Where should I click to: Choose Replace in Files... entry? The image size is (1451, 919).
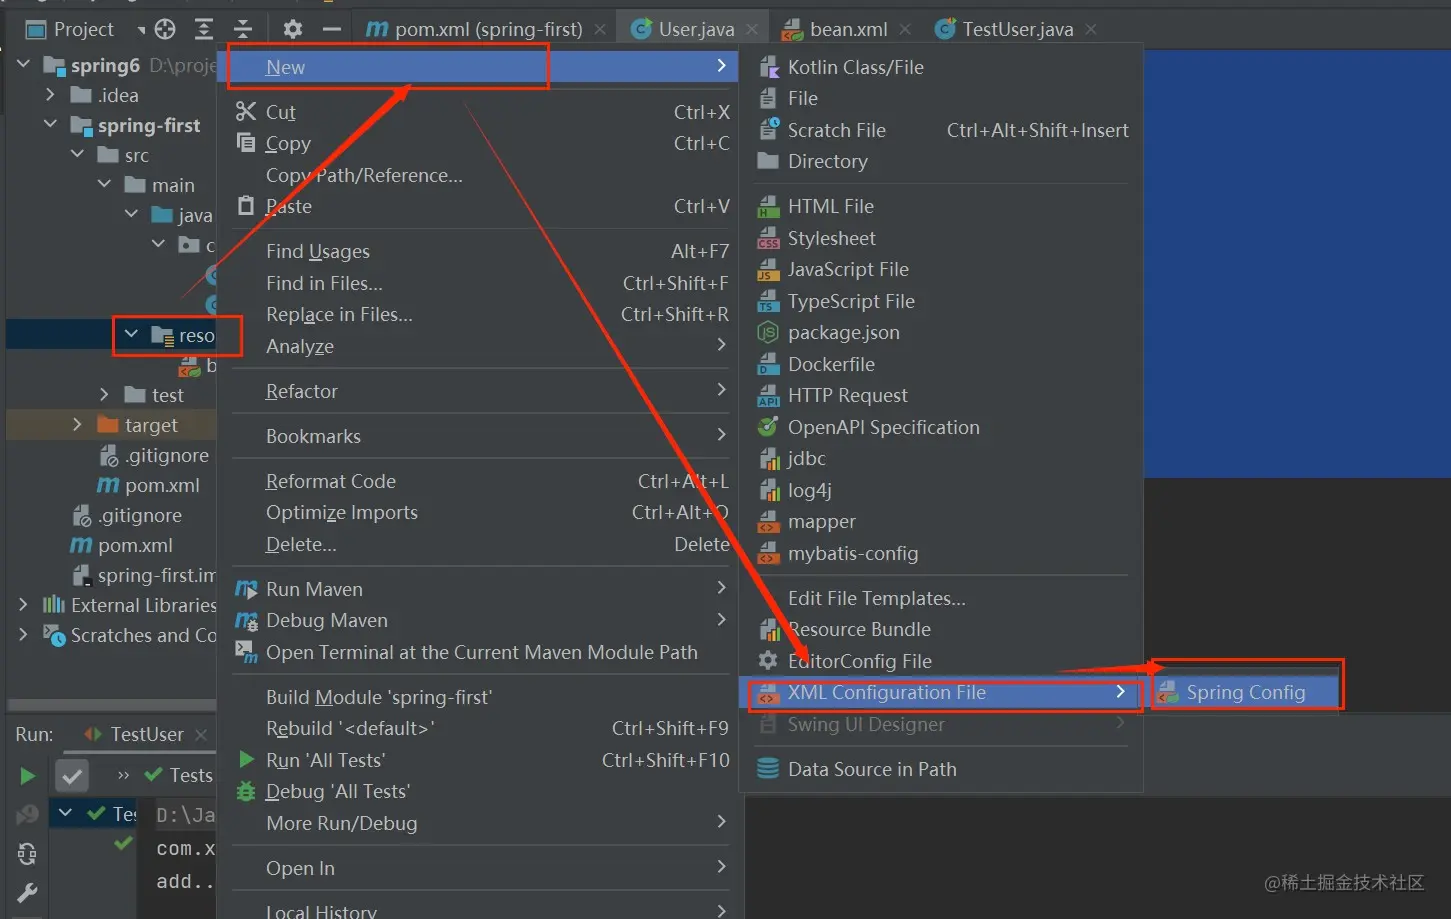tap(339, 314)
